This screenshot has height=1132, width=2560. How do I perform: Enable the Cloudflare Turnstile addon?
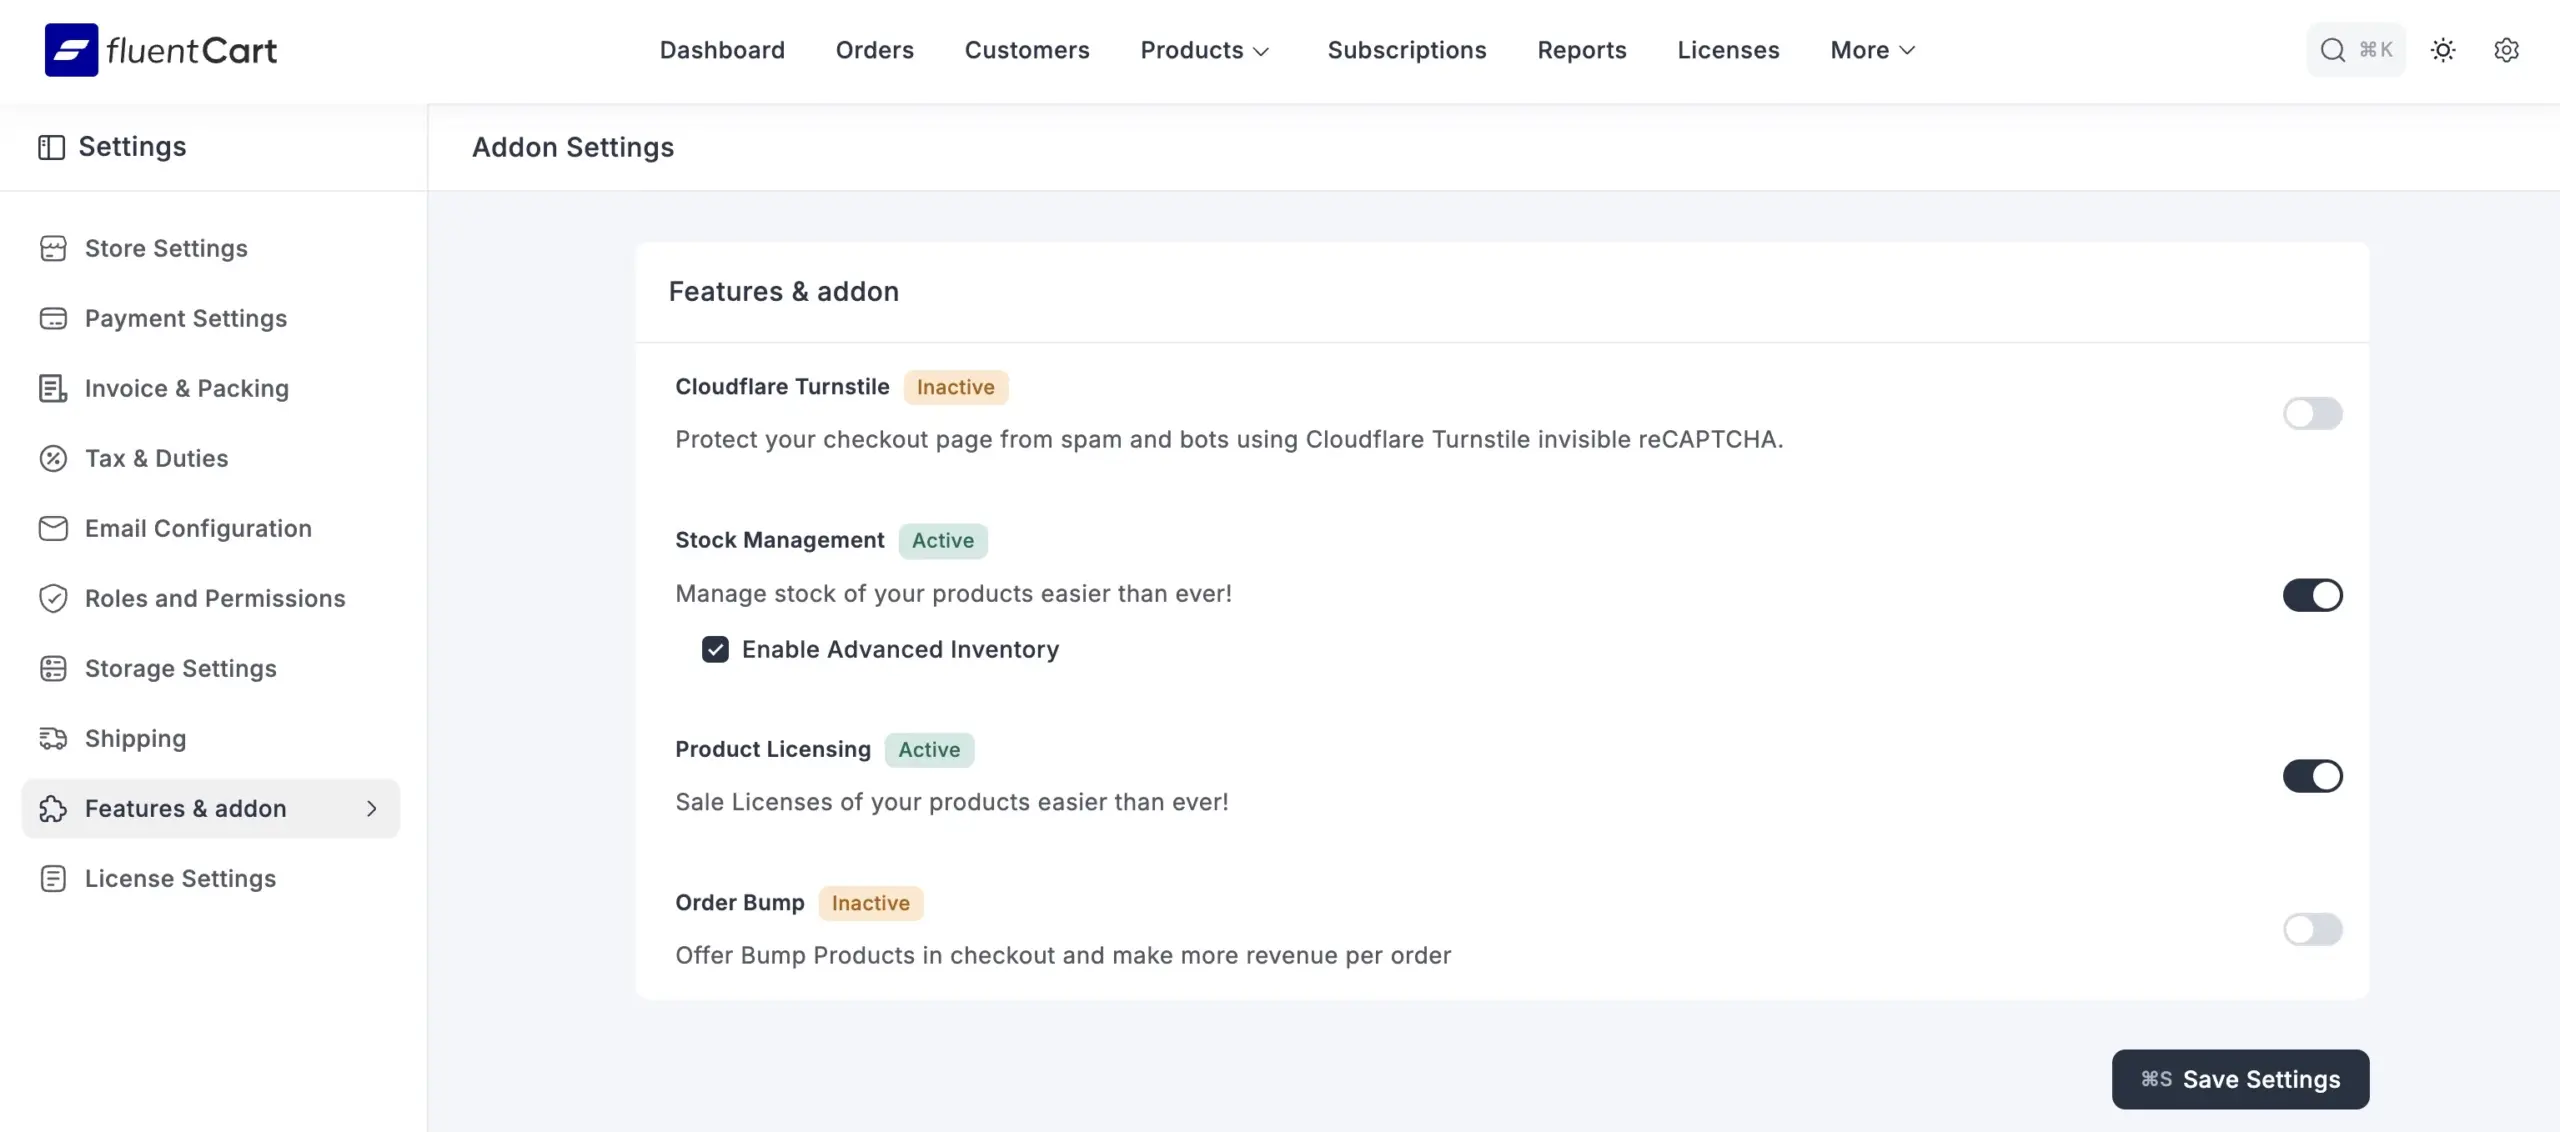(x=2313, y=413)
